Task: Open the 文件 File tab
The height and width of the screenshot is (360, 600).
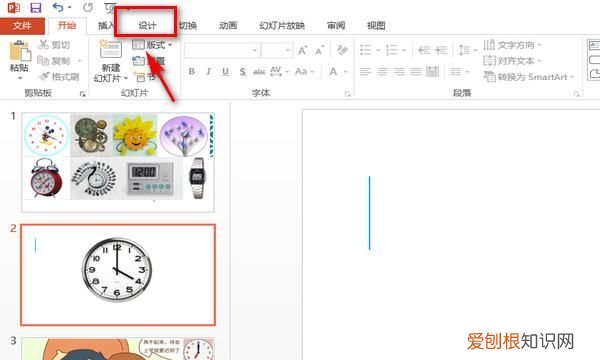Action: tap(22, 26)
